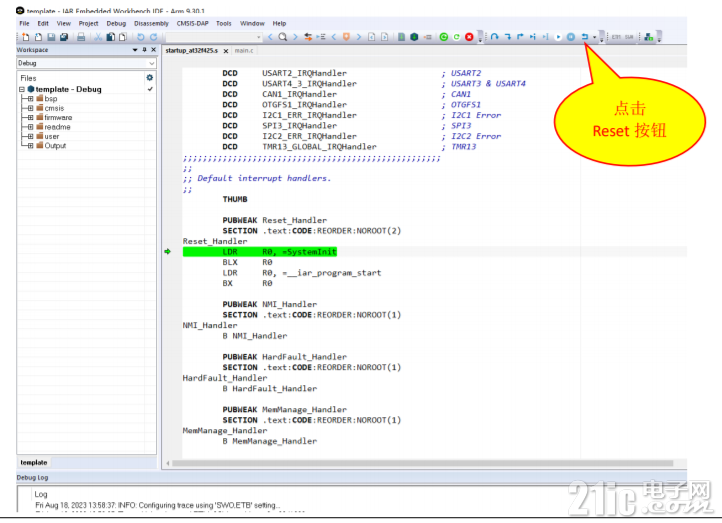Select the startup_at32f425.s editor tab

[192, 51]
